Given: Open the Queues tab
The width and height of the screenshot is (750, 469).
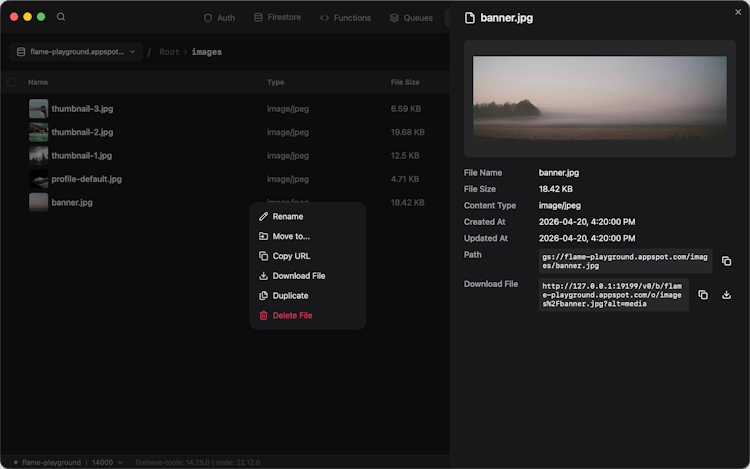Looking at the screenshot, I should (411, 18).
